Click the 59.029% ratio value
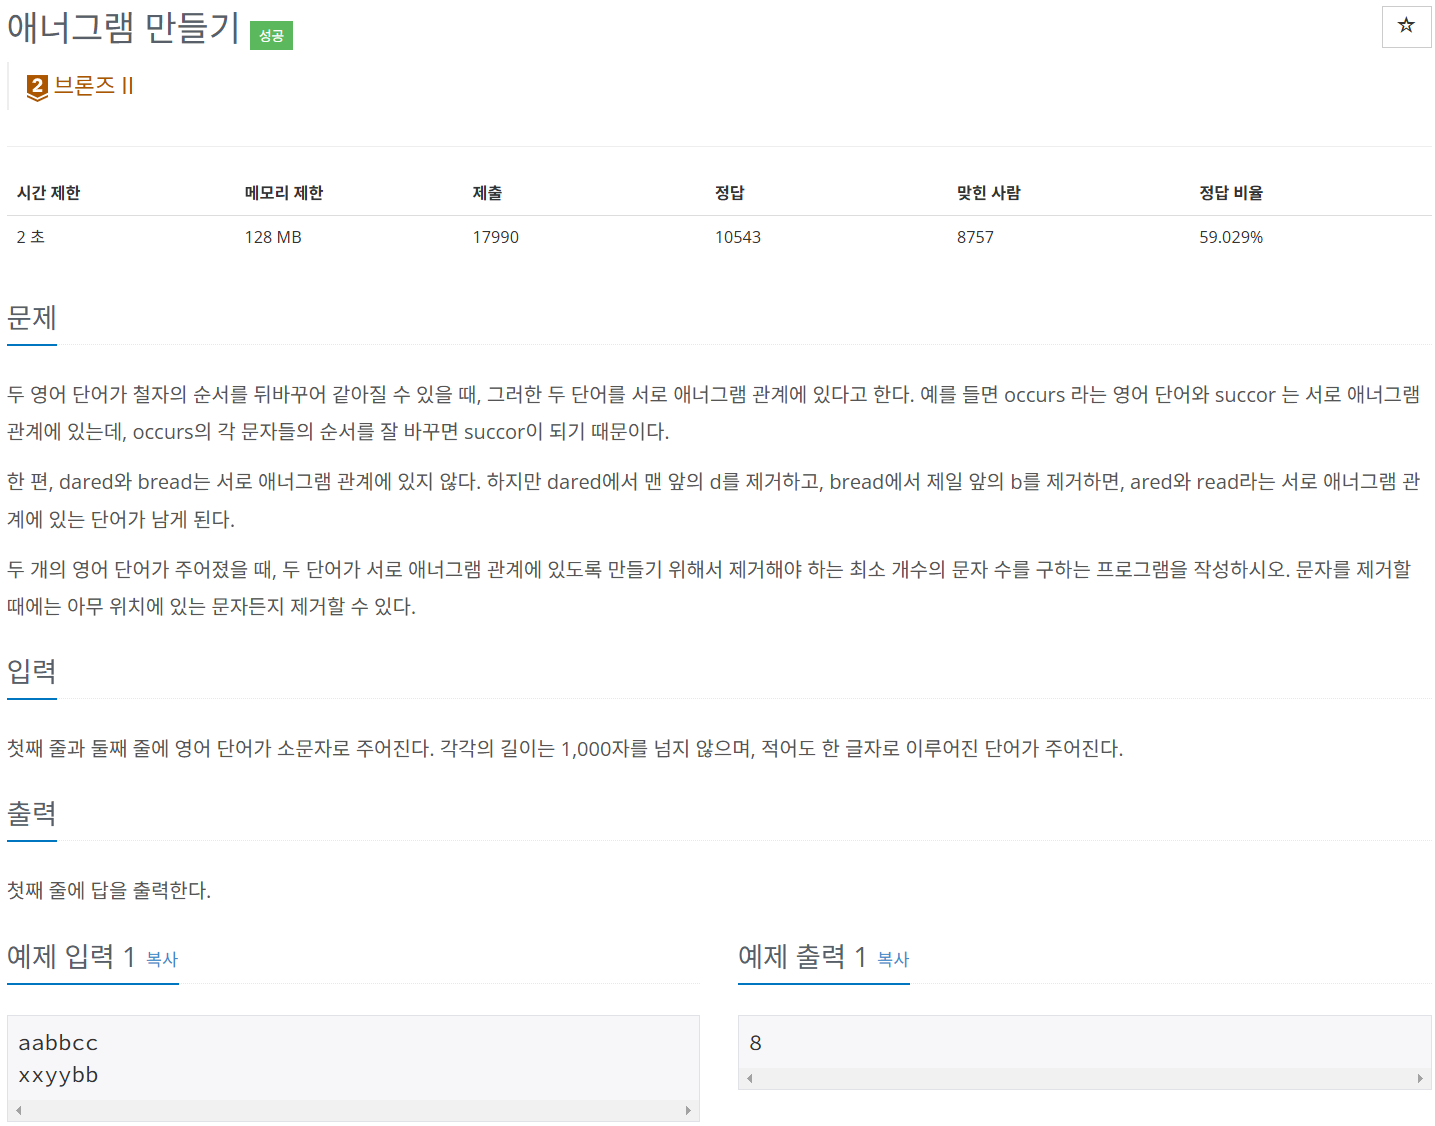 (1231, 237)
